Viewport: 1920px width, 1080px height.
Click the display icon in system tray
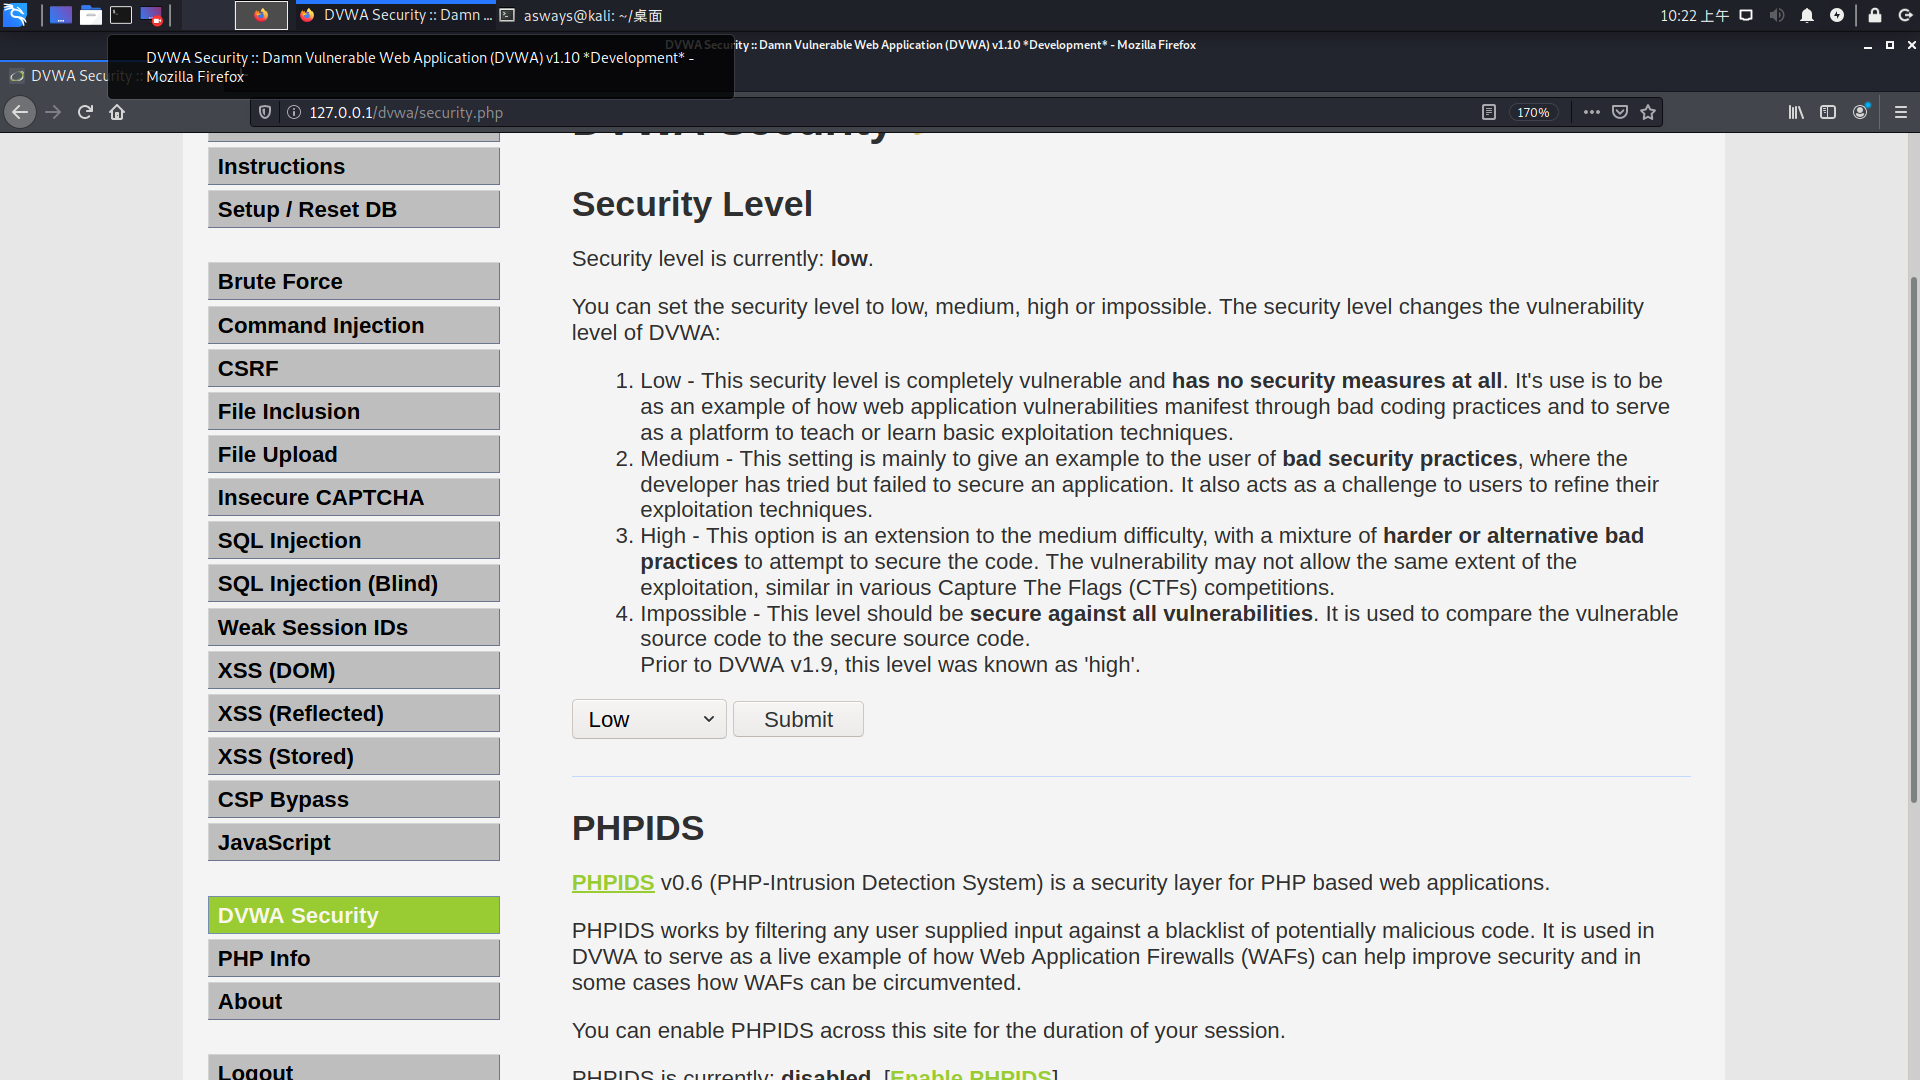[1746, 15]
